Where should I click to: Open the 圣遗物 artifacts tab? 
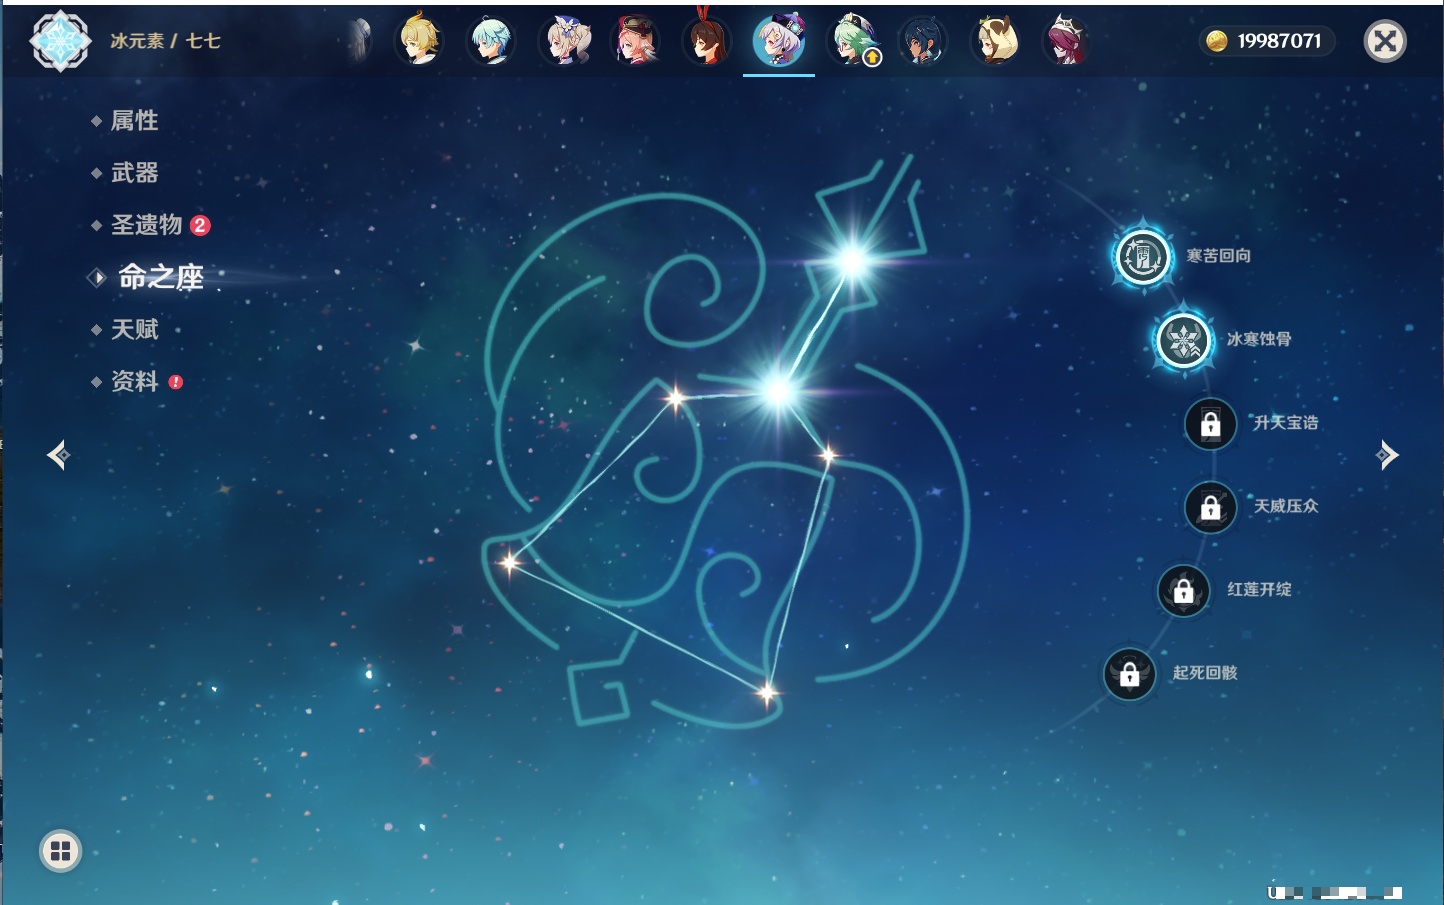tap(146, 225)
